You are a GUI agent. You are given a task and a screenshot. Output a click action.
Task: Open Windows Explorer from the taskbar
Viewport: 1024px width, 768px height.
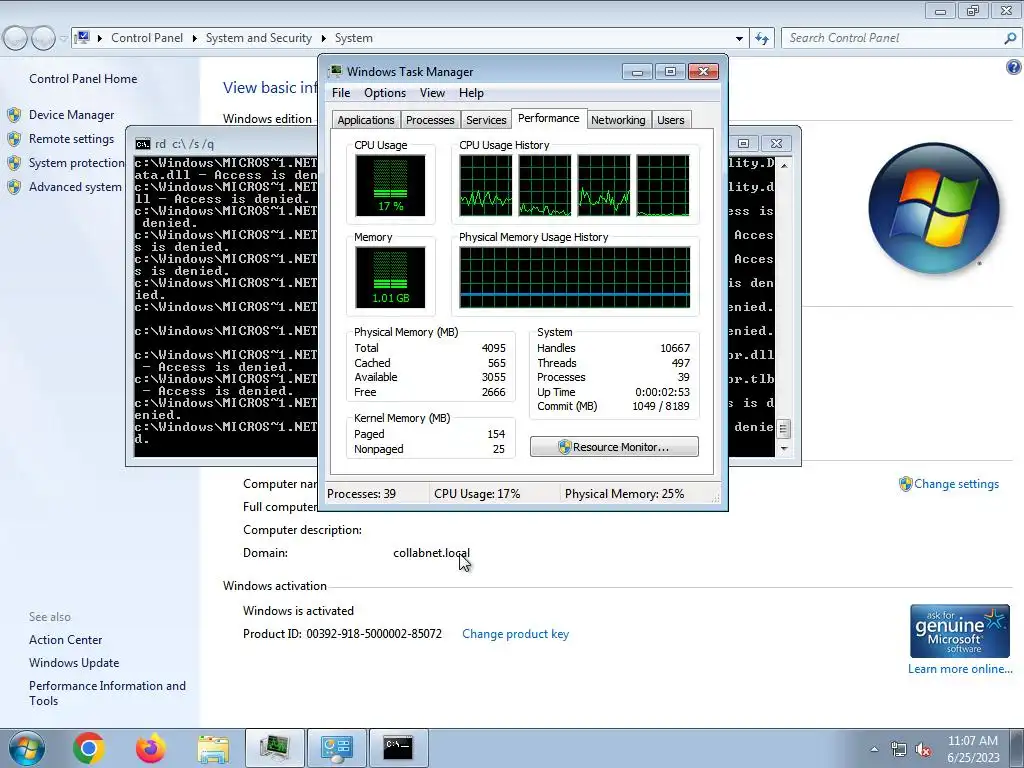[x=213, y=748]
